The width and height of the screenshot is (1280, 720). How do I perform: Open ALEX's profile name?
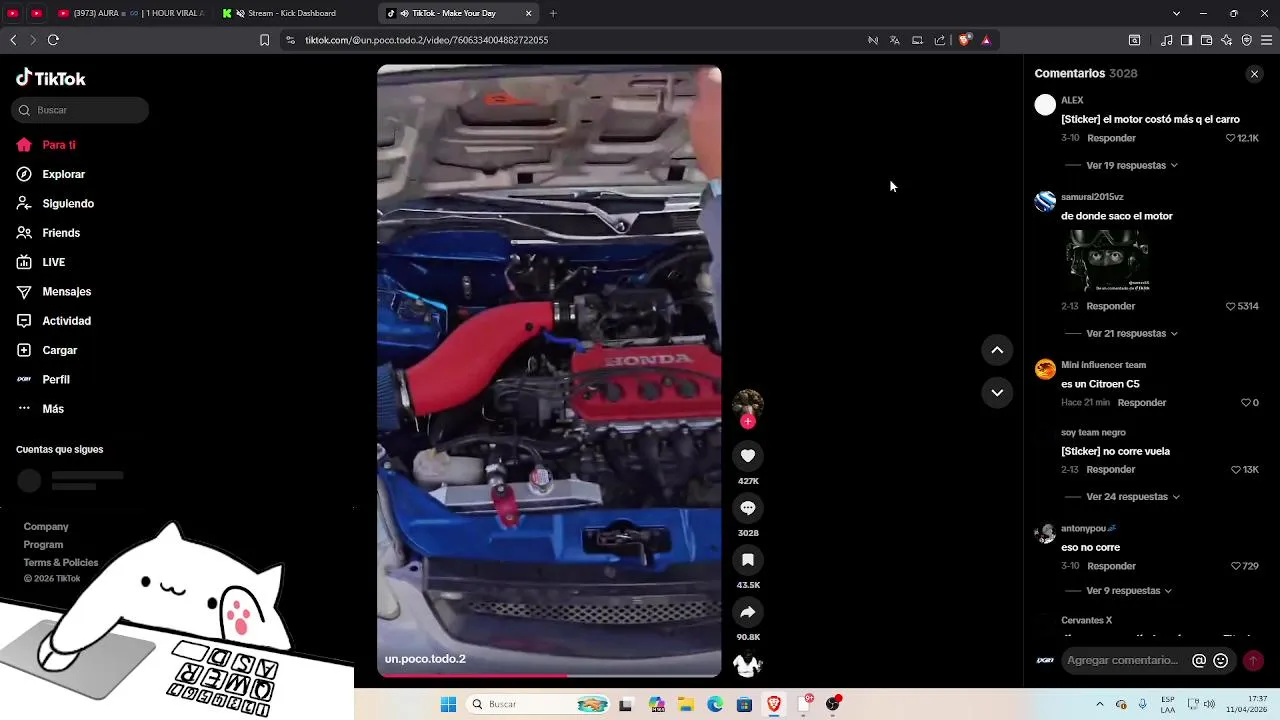pos(1072,100)
